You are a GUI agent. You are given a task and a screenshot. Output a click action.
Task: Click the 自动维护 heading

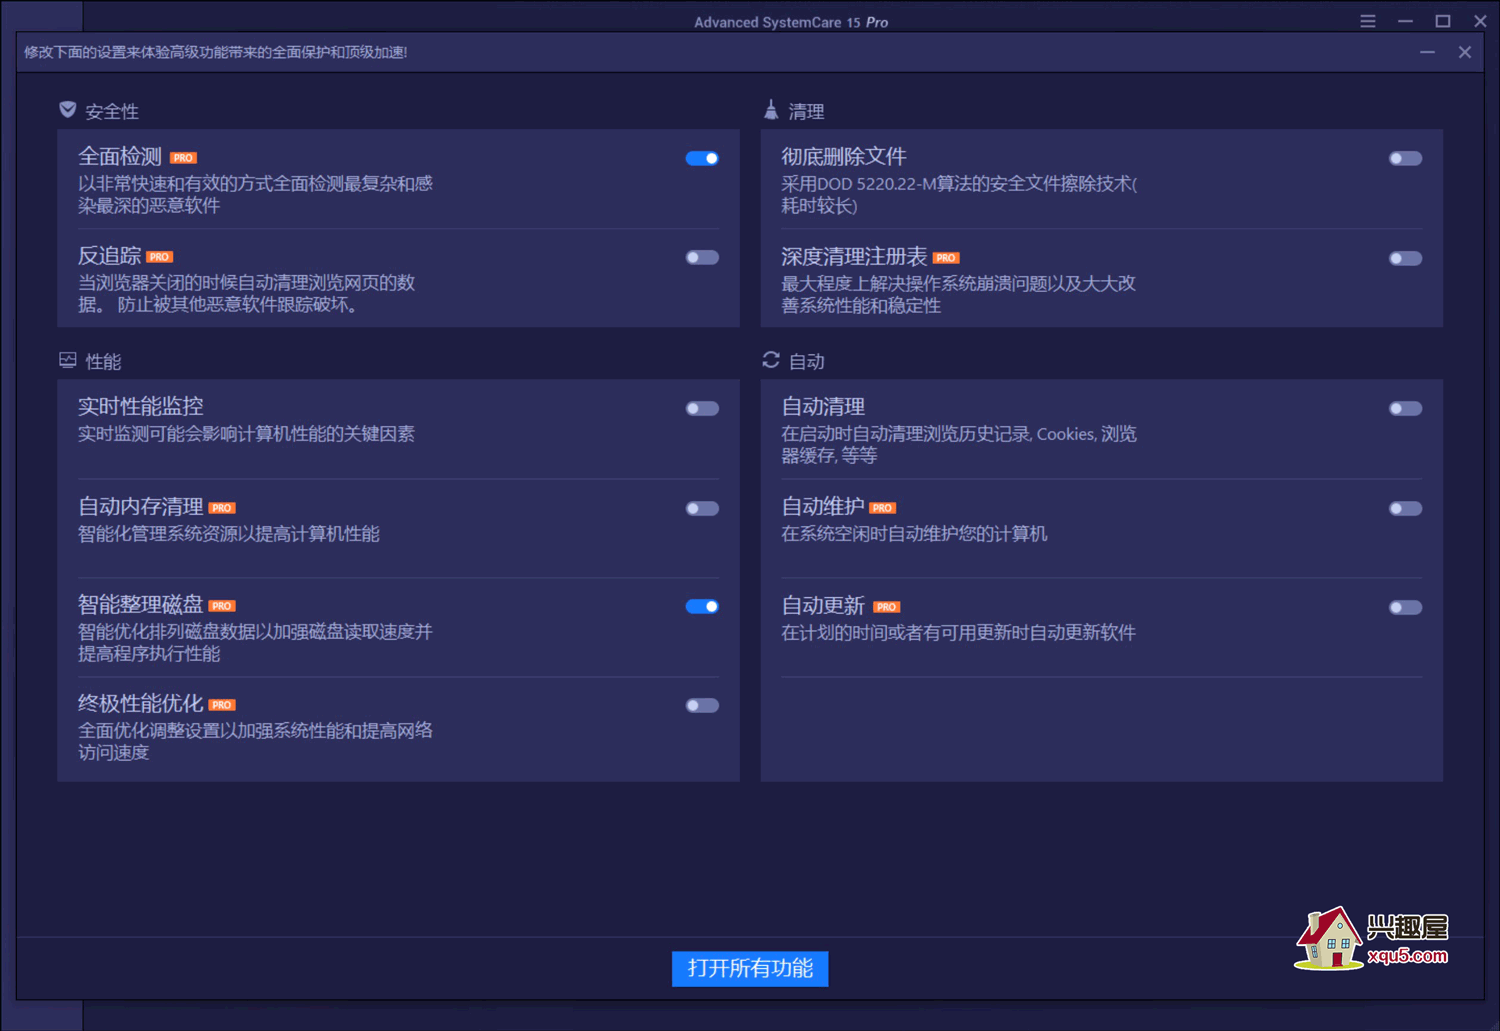coord(823,507)
